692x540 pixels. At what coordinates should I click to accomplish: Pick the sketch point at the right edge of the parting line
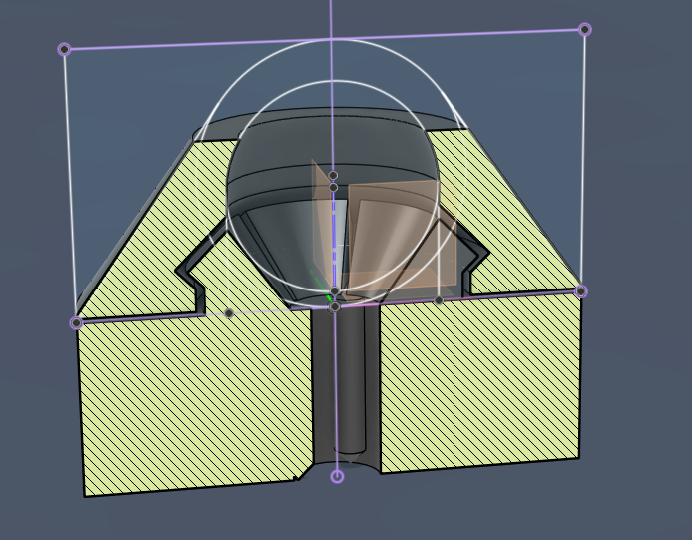581,291
